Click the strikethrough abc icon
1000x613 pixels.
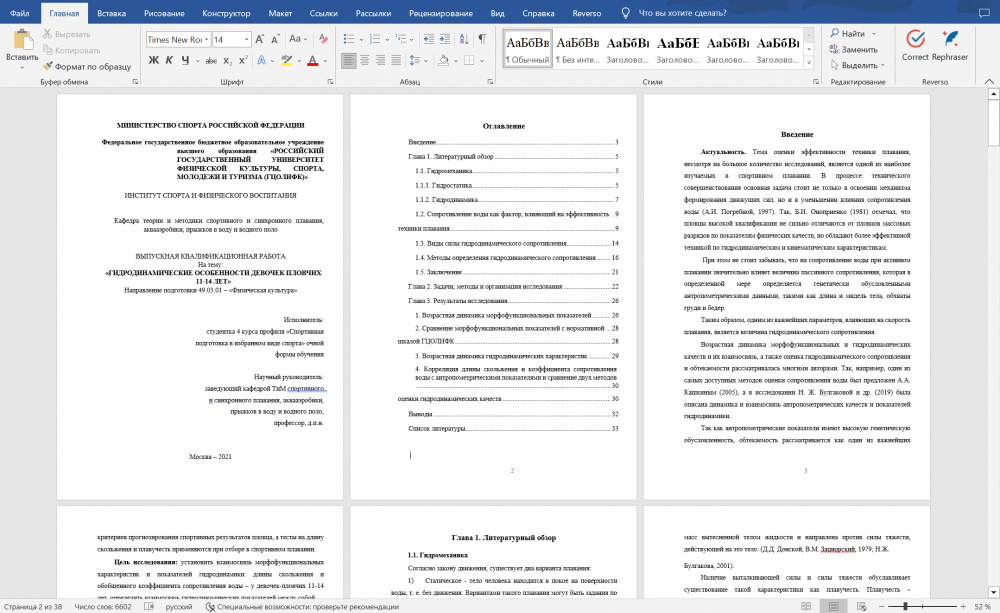pyautogui.click(x=210, y=61)
